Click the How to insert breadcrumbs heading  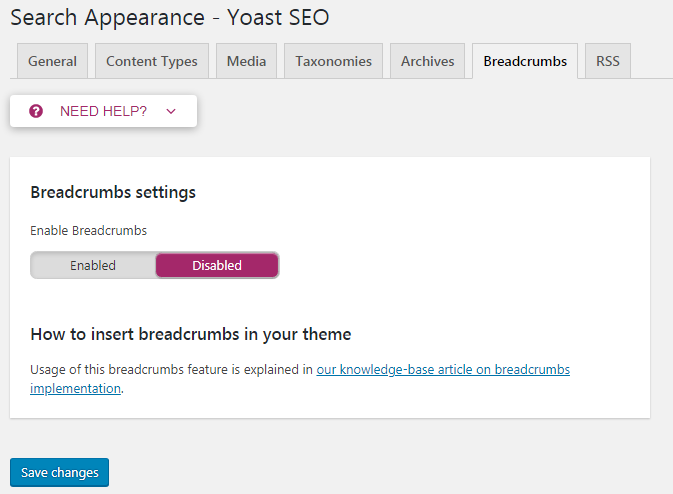click(x=190, y=333)
